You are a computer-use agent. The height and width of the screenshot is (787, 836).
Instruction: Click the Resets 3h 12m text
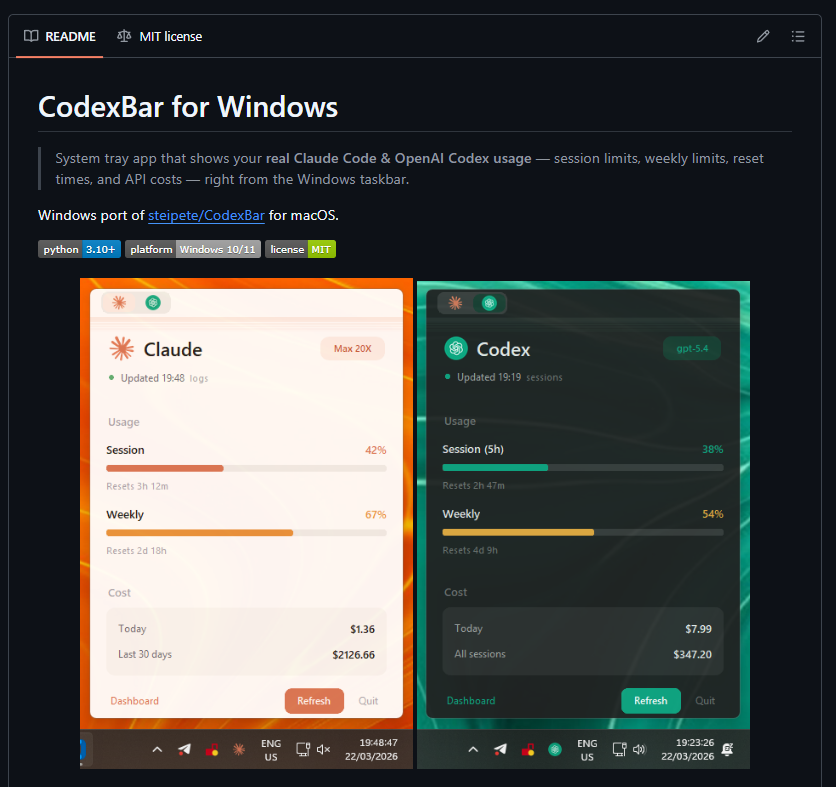point(137,486)
